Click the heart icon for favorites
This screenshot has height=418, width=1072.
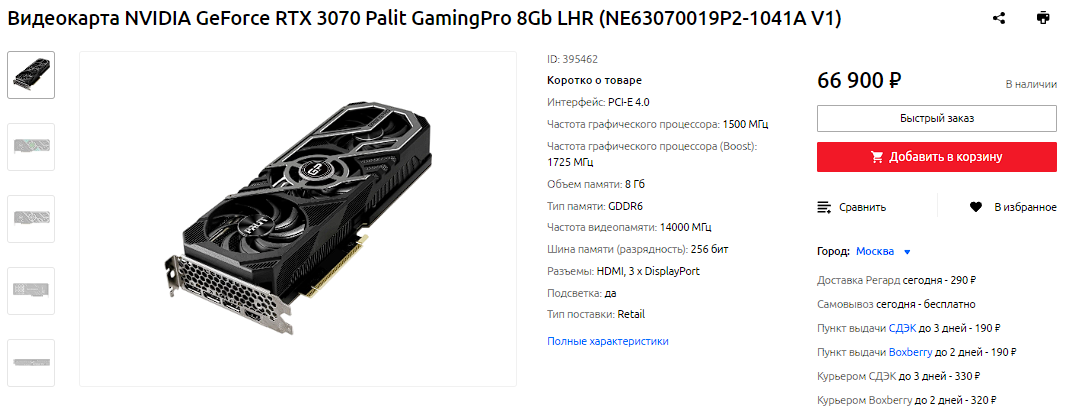pyautogui.click(x=976, y=207)
